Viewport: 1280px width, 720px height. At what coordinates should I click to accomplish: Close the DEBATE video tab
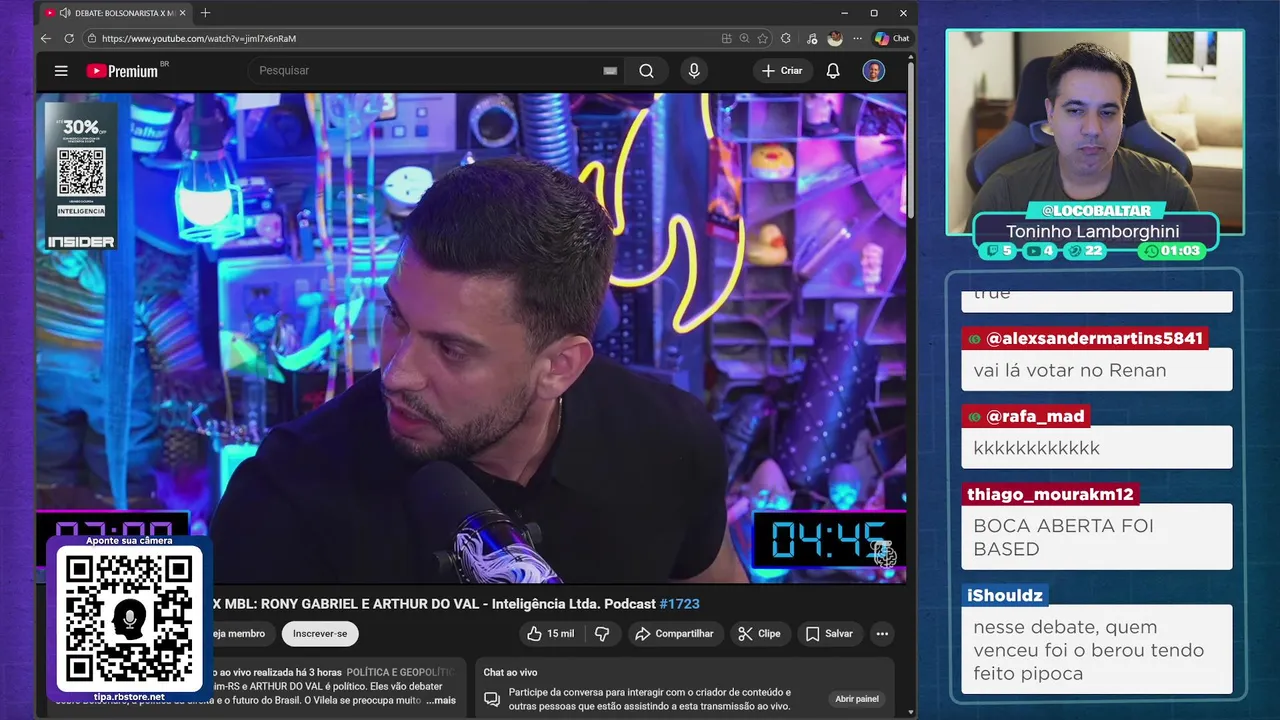pos(183,13)
